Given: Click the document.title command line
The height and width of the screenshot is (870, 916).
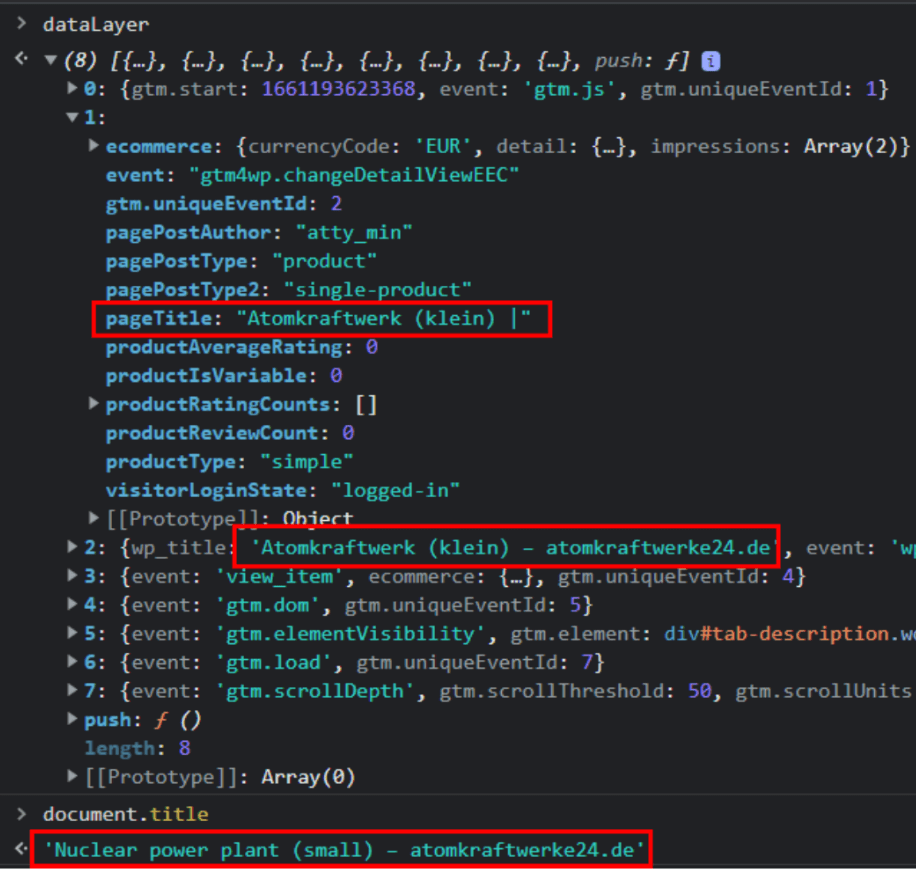Looking at the screenshot, I should 125,814.
